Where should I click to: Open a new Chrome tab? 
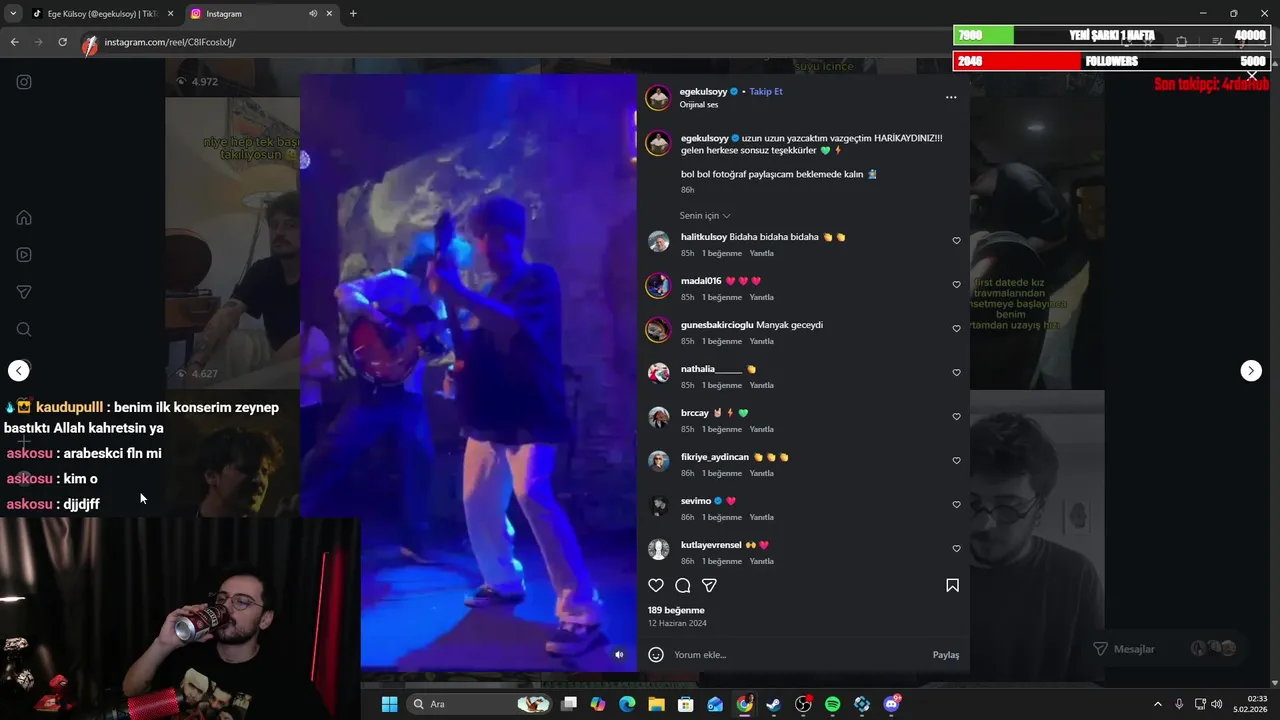click(x=353, y=14)
